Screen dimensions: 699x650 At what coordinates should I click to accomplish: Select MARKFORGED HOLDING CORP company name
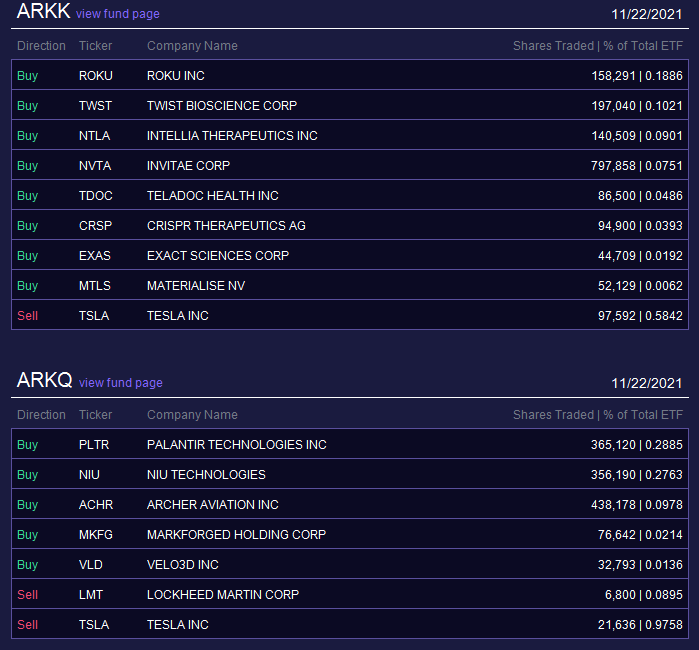(x=237, y=535)
